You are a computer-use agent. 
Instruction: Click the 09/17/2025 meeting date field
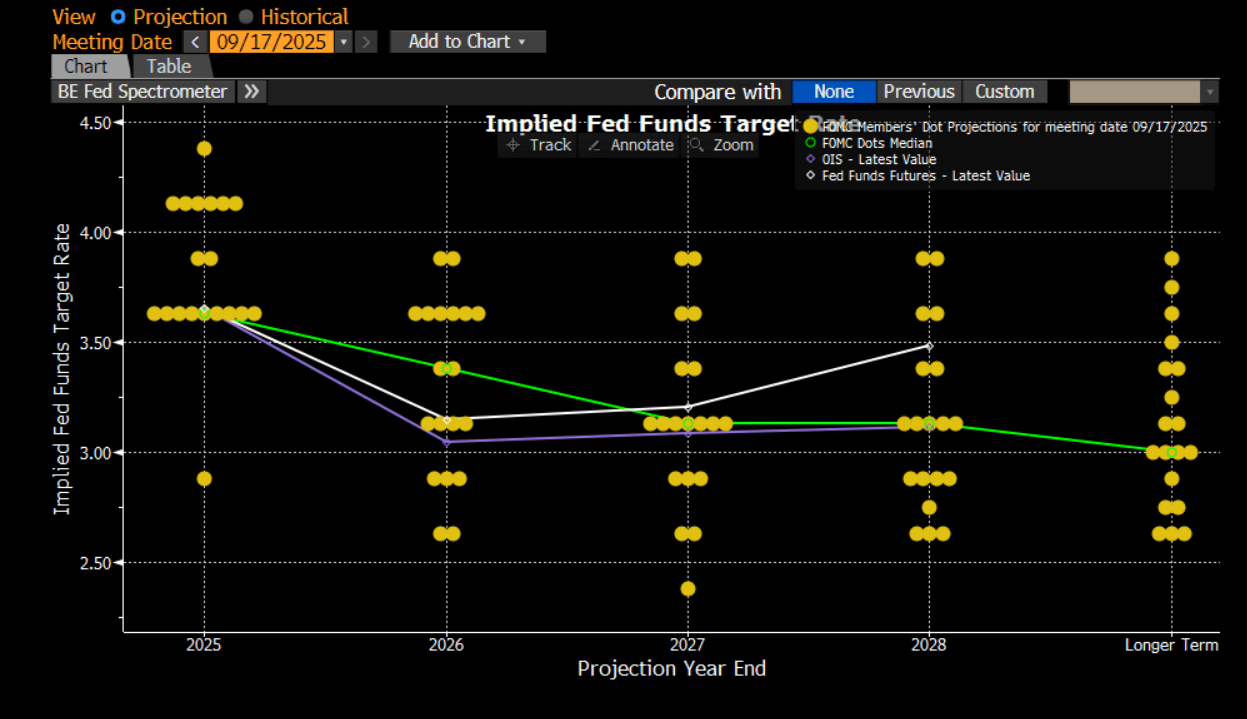coord(271,42)
